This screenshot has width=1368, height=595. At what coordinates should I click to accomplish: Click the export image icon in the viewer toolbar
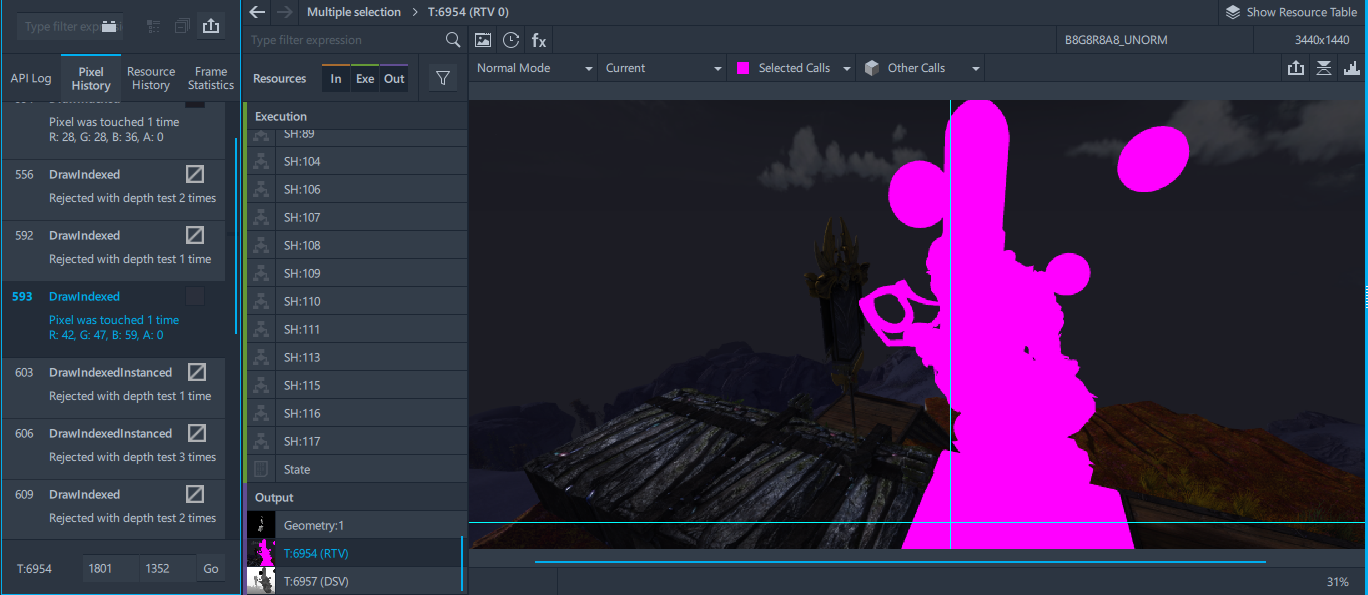(x=1296, y=68)
